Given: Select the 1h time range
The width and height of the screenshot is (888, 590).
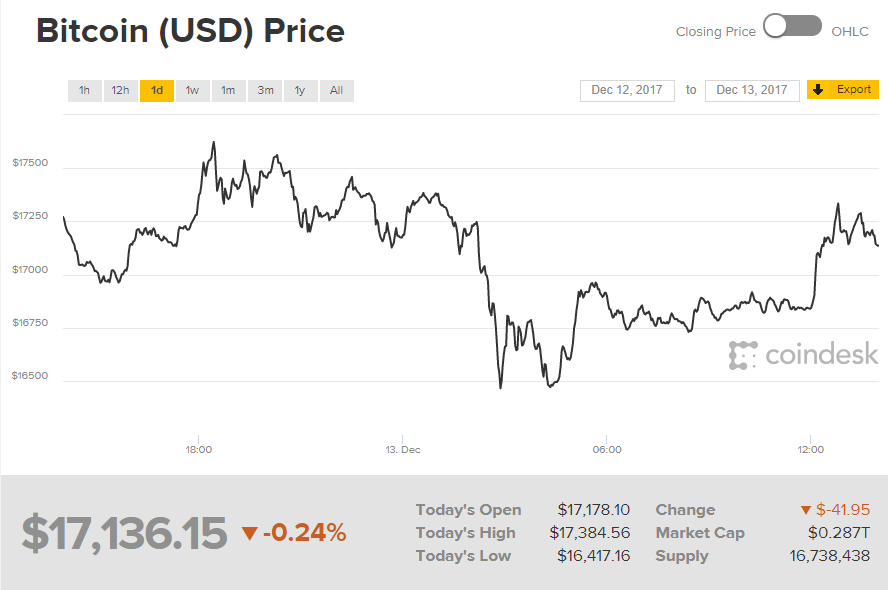Looking at the screenshot, I should [85, 91].
